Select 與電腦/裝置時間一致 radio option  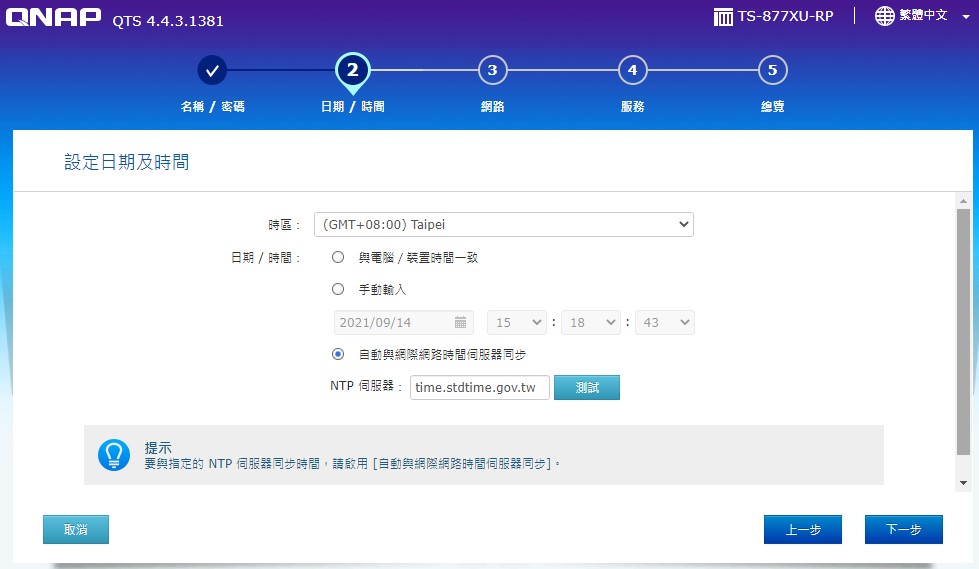click(338, 257)
